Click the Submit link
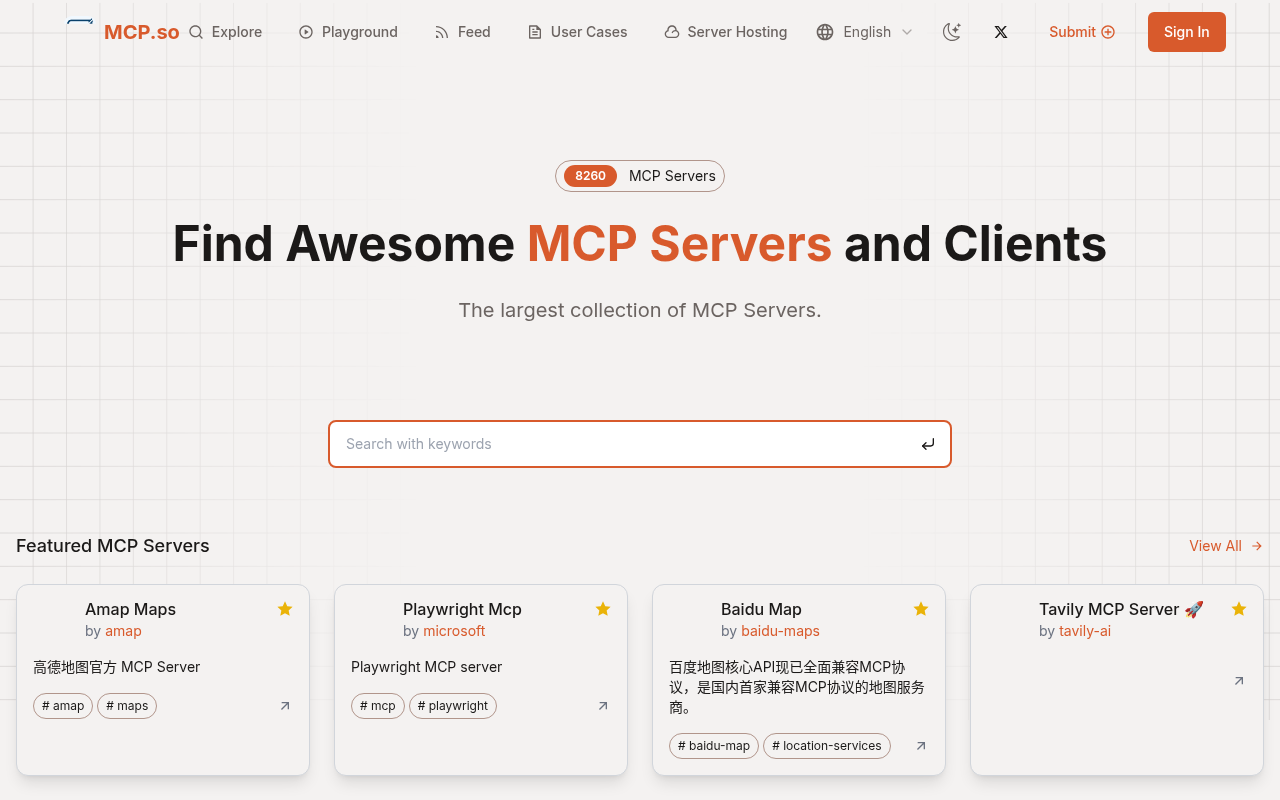This screenshot has width=1280, height=800. coord(1081,32)
